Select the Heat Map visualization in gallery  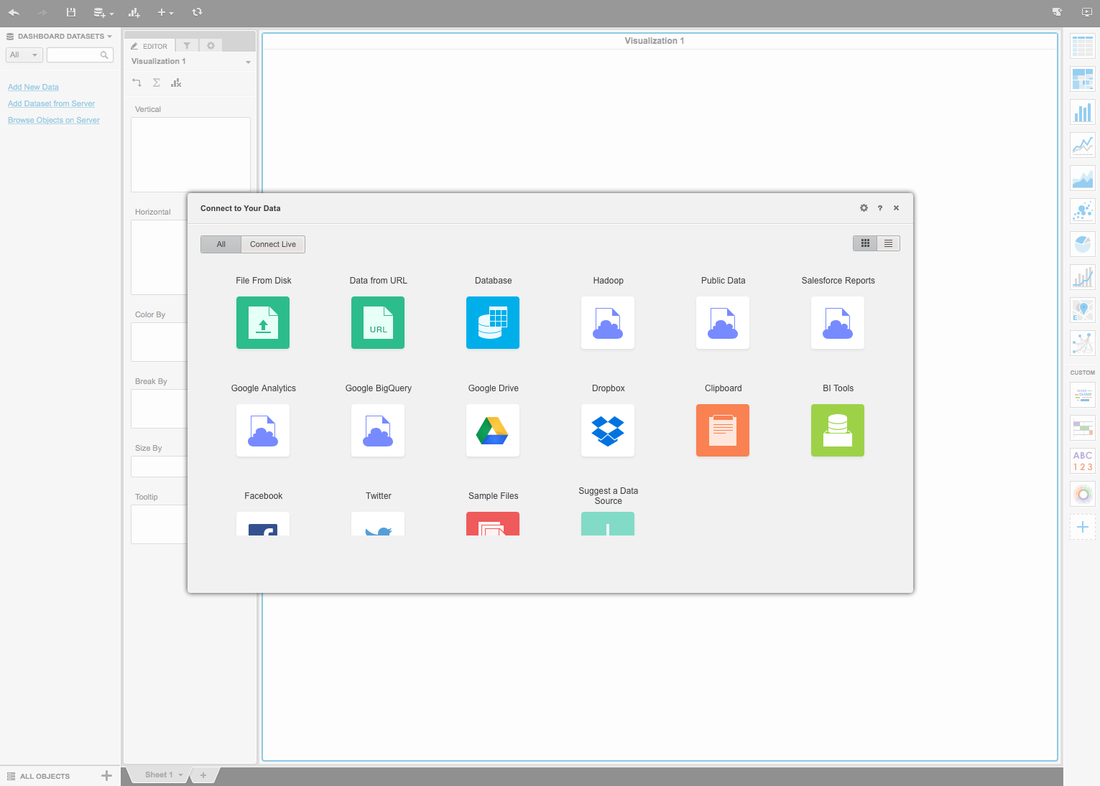click(x=1082, y=79)
